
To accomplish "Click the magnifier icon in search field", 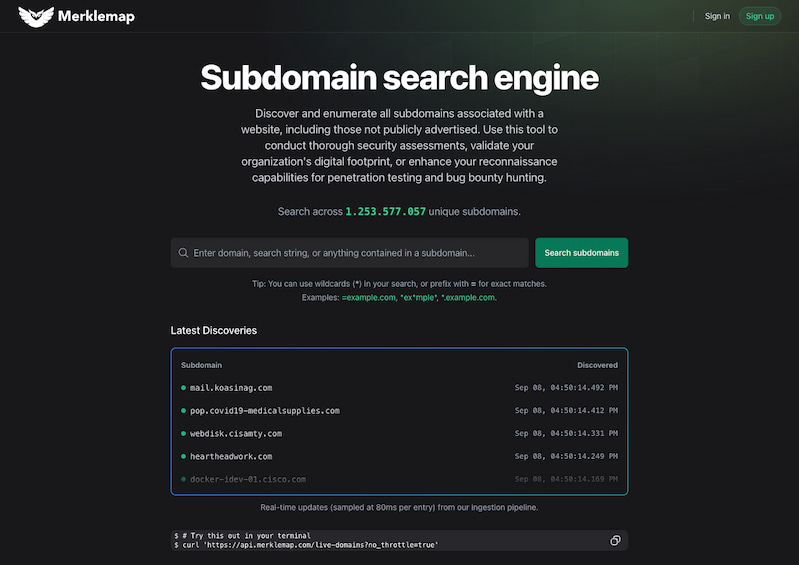I will pyautogui.click(x=183, y=253).
